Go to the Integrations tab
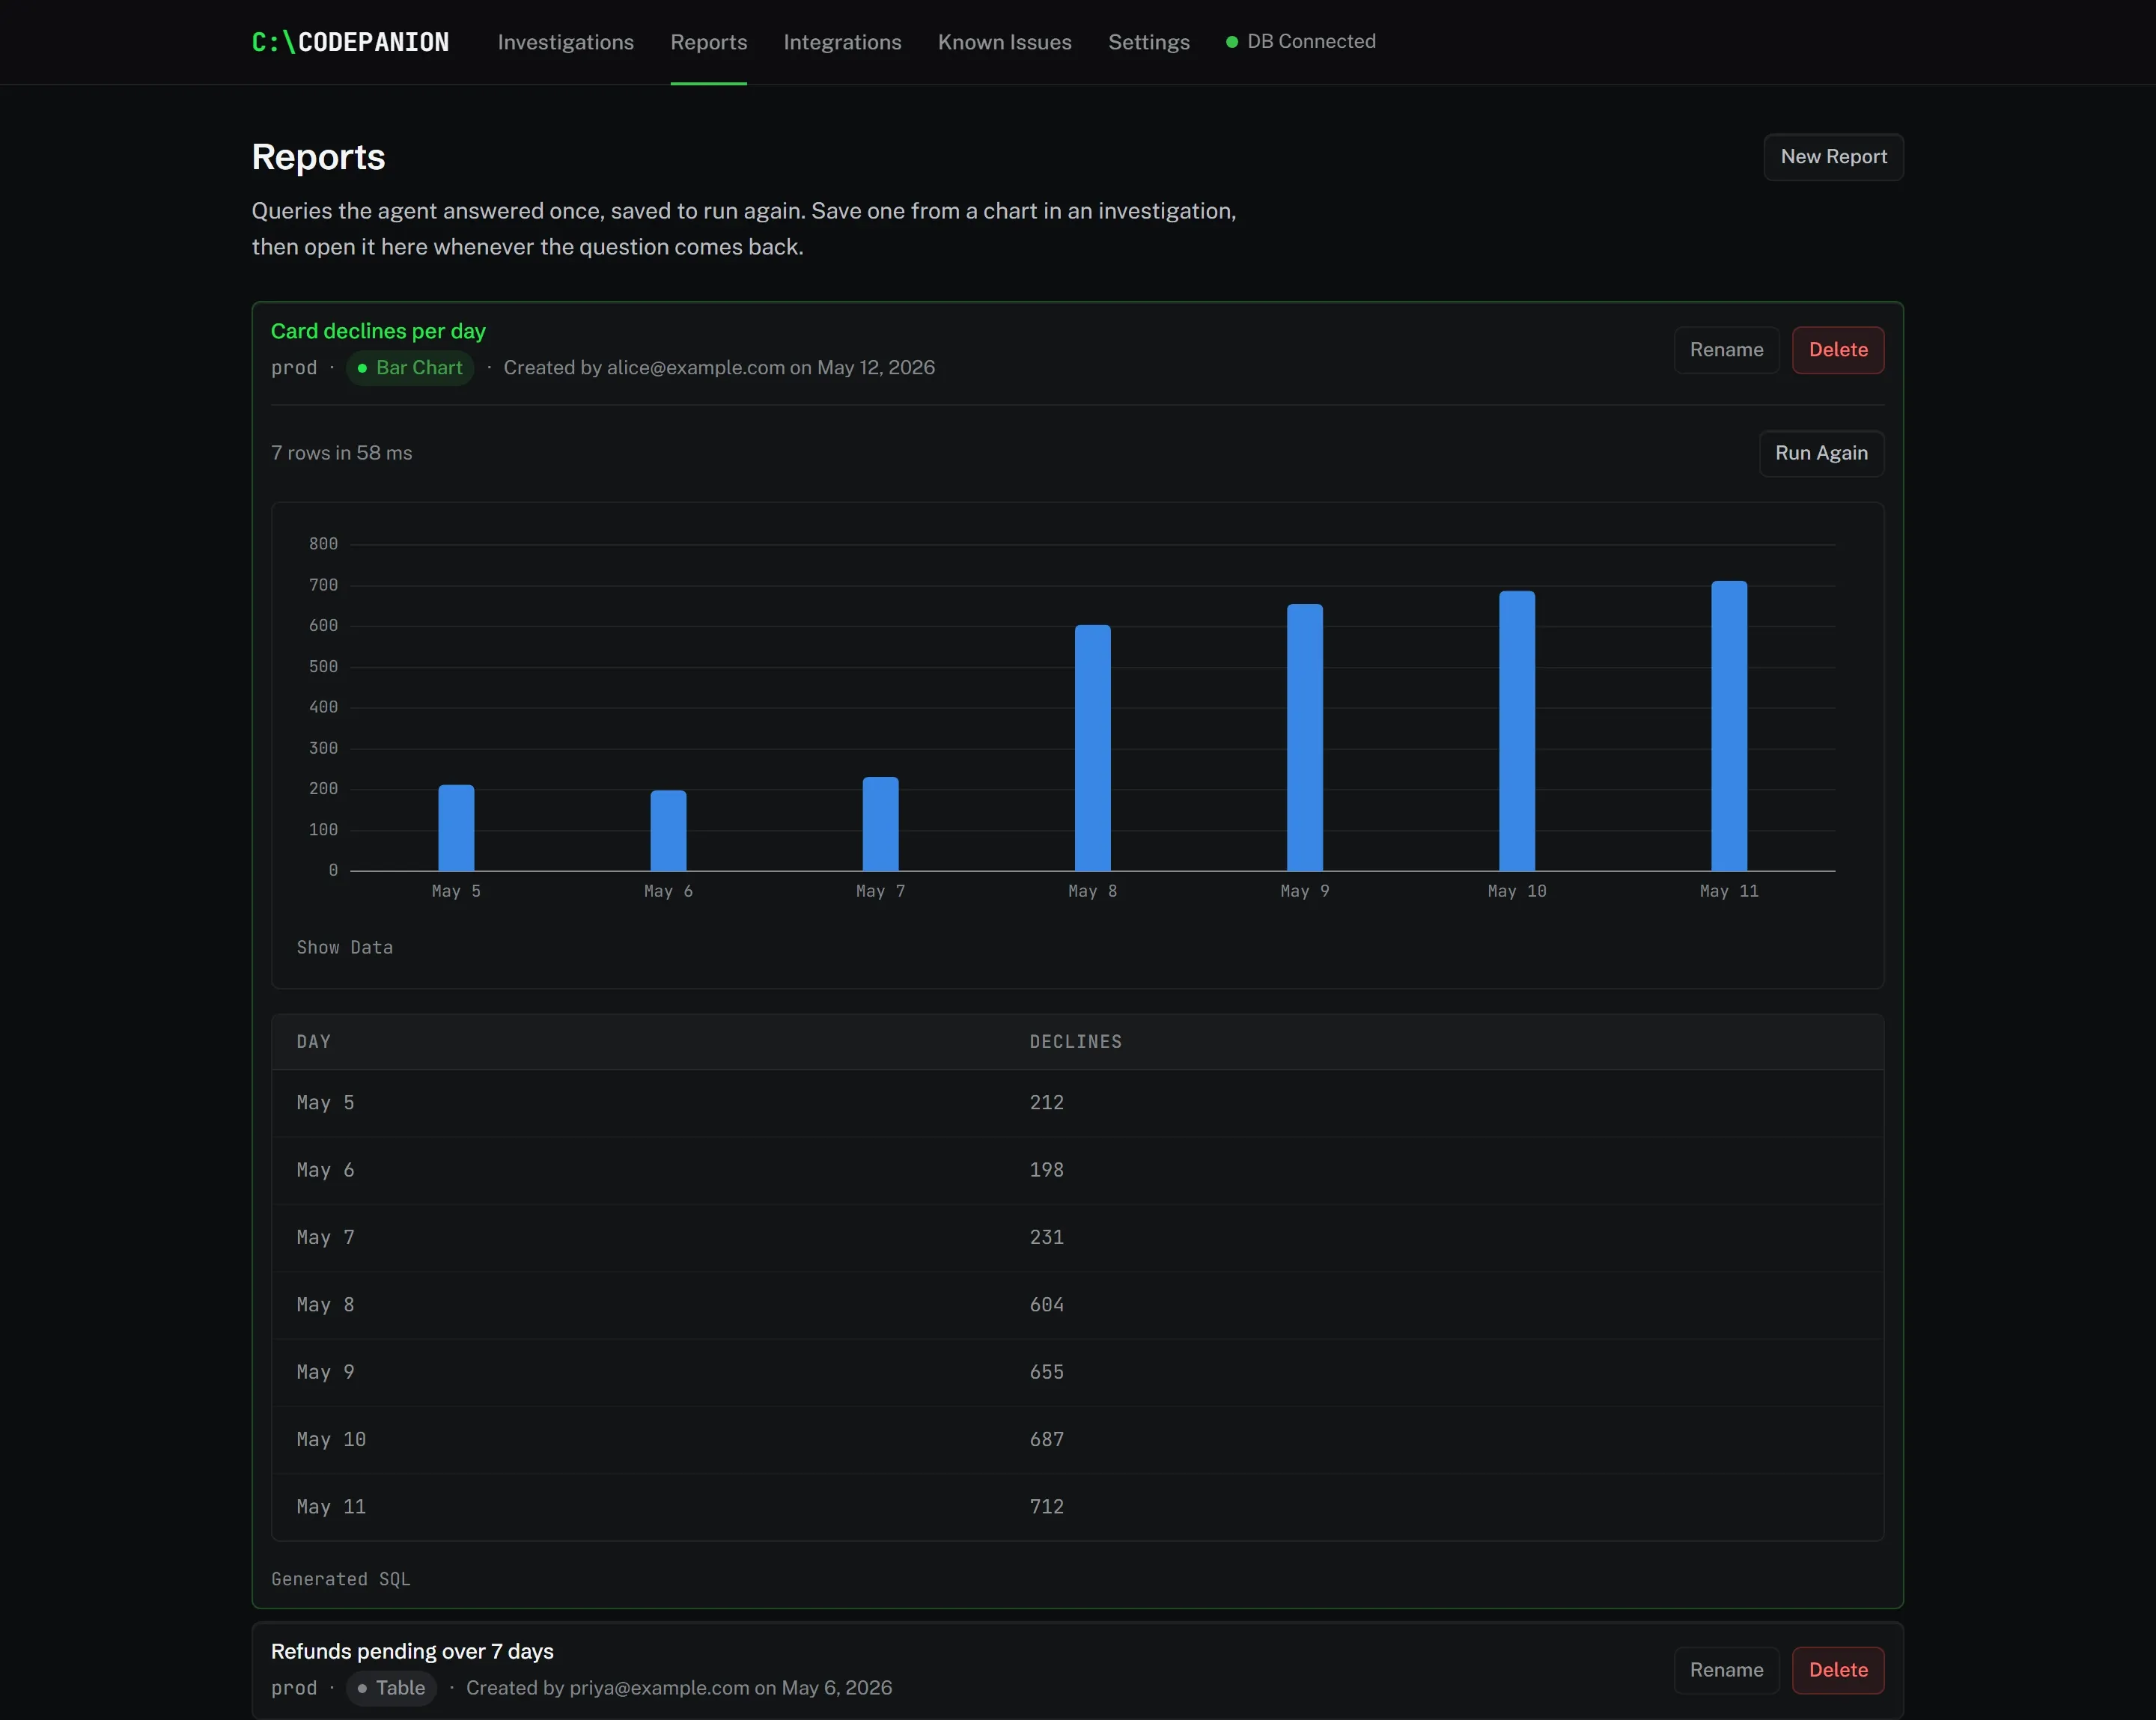The width and height of the screenshot is (2156, 1720). (842, 42)
